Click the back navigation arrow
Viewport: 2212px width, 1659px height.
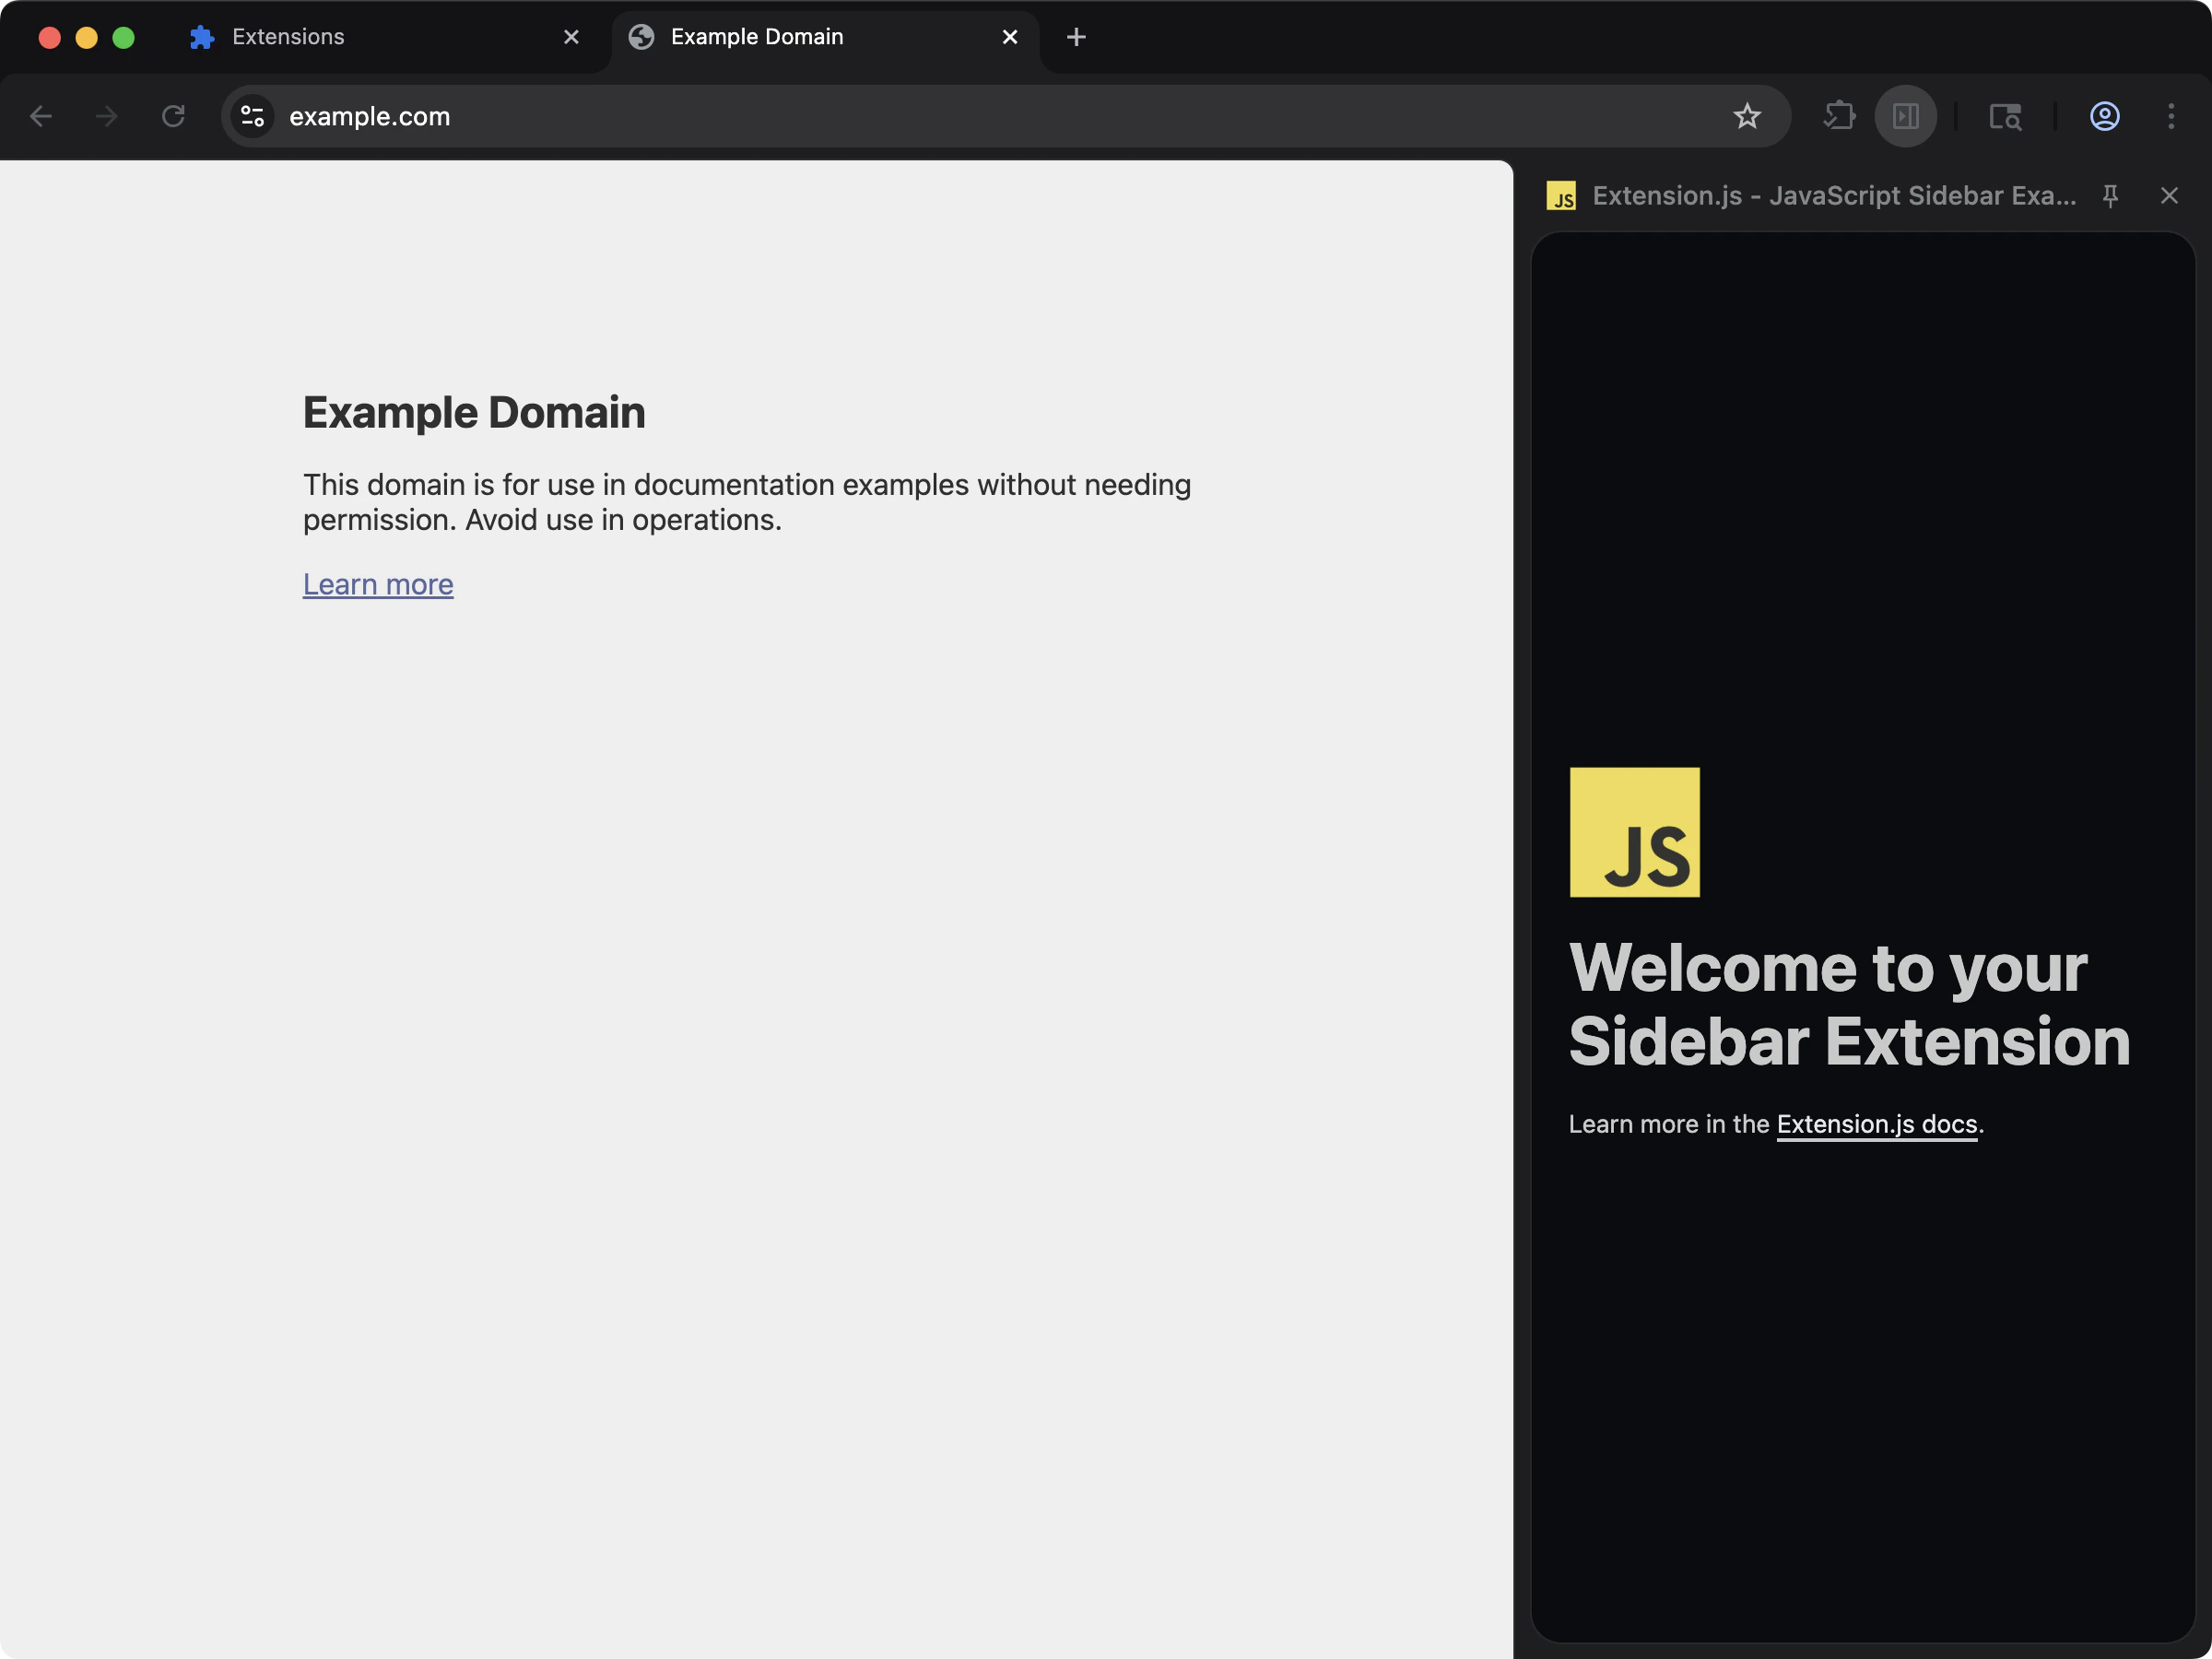pos(41,116)
